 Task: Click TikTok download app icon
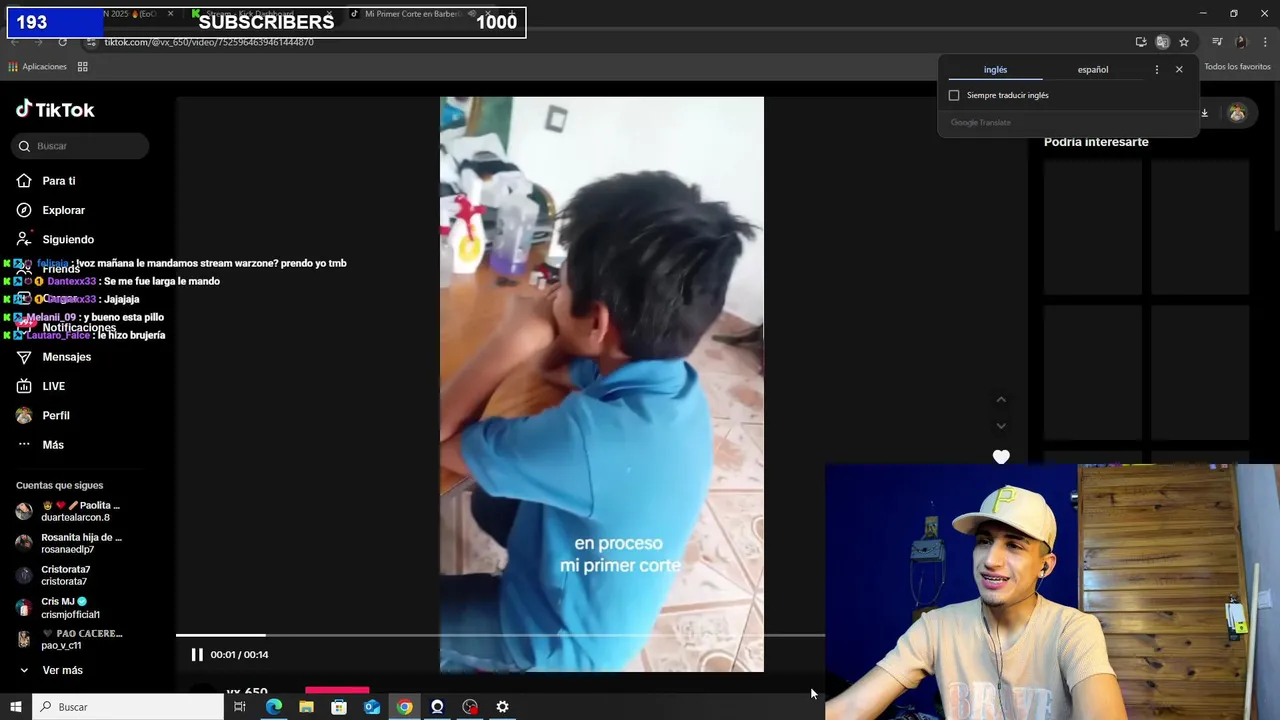(1204, 113)
